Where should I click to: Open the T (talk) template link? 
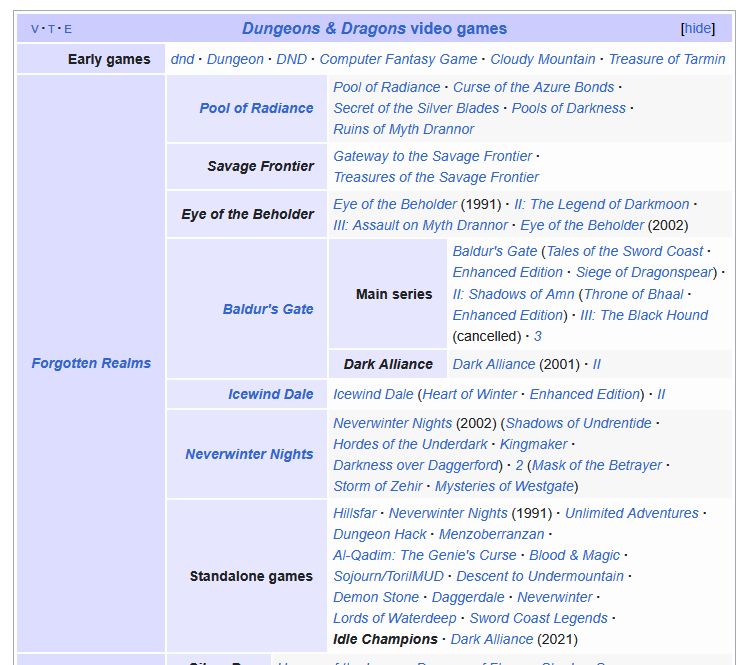(x=51, y=29)
